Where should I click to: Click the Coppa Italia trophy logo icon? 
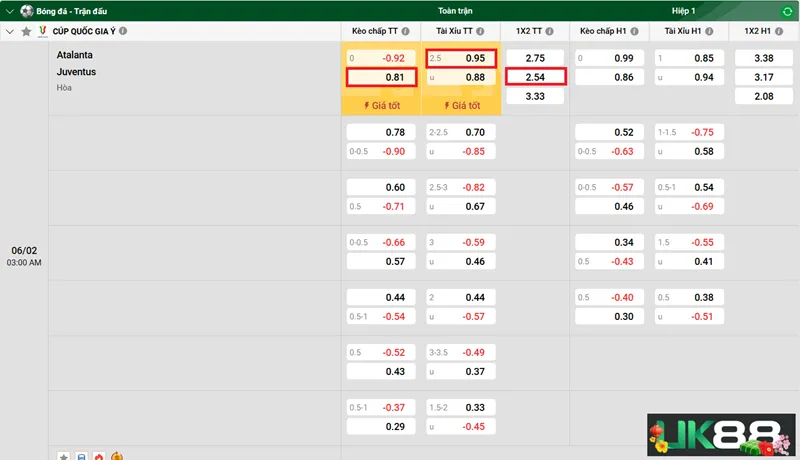coord(42,31)
